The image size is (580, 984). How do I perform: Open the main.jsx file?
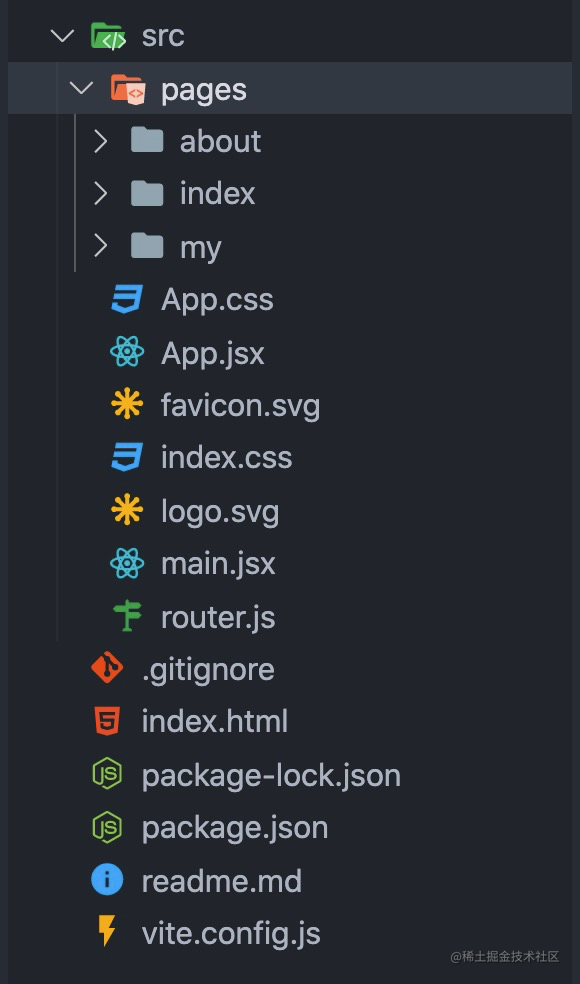218,563
